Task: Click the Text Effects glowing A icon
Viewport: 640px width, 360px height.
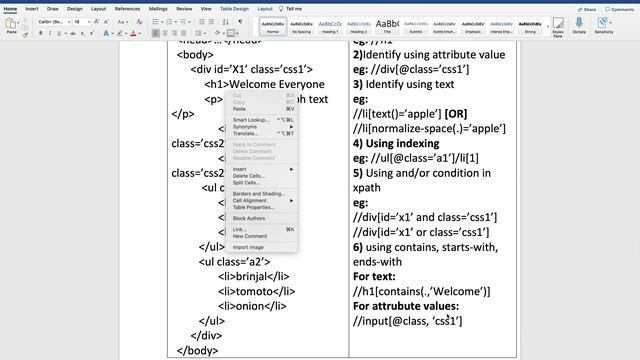Action: pyautogui.click(x=106, y=33)
